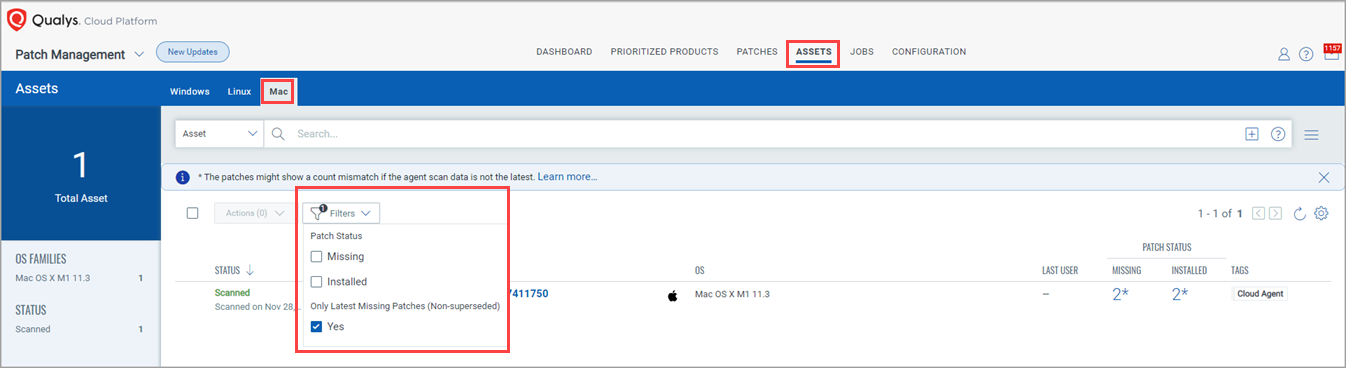Check the Missing patch status filter
Screen dimensions: 1346x368
point(316,256)
